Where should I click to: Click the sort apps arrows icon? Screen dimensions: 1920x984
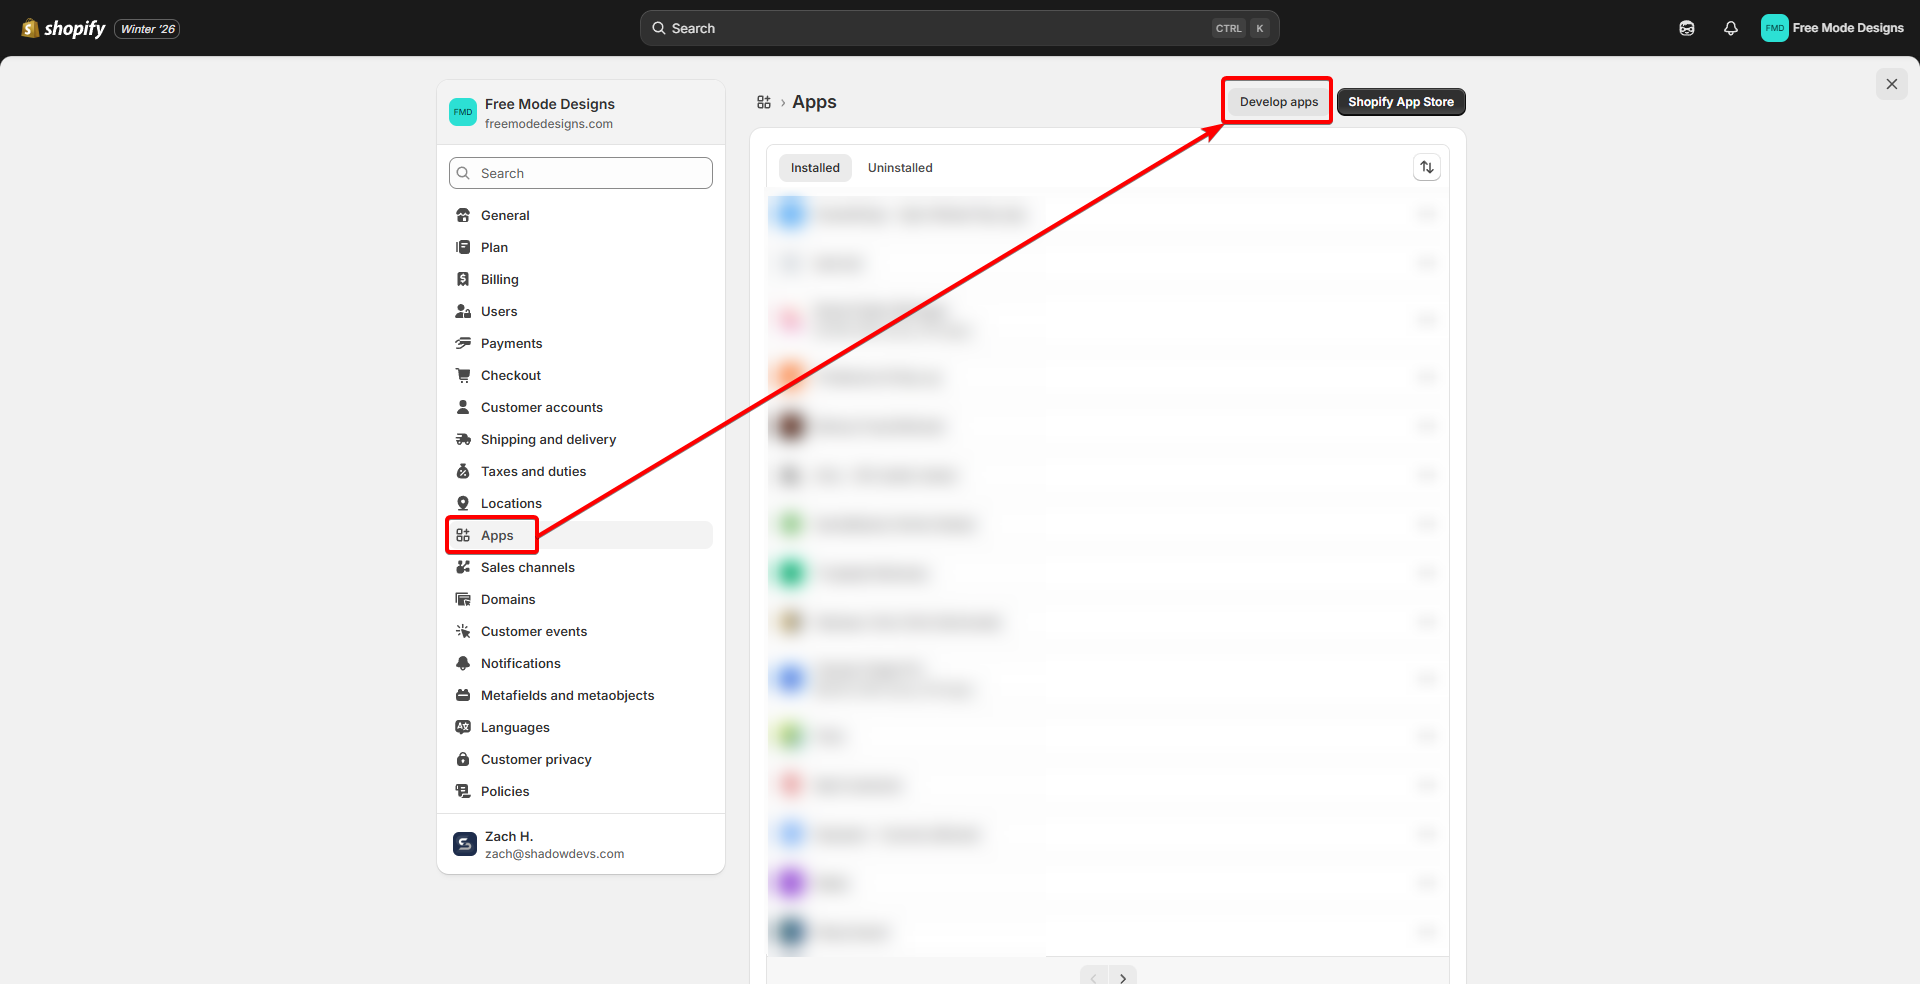(x=1426, y=168)
